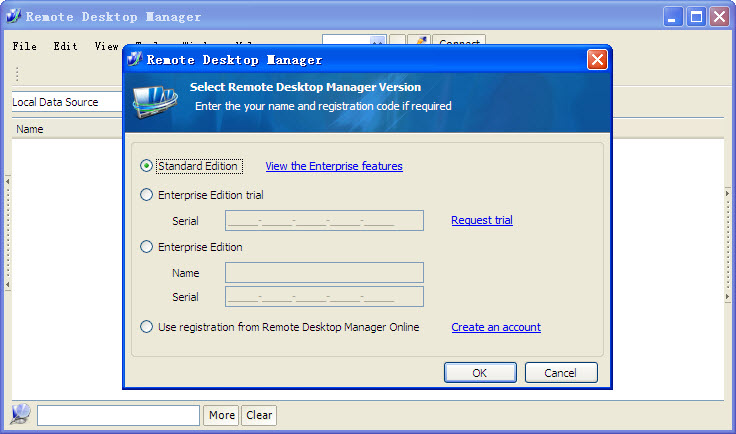Click the main window title bar app icon
Image resolution: width=736 pixels, height=434 pixels.
click(x=13, y=16)
